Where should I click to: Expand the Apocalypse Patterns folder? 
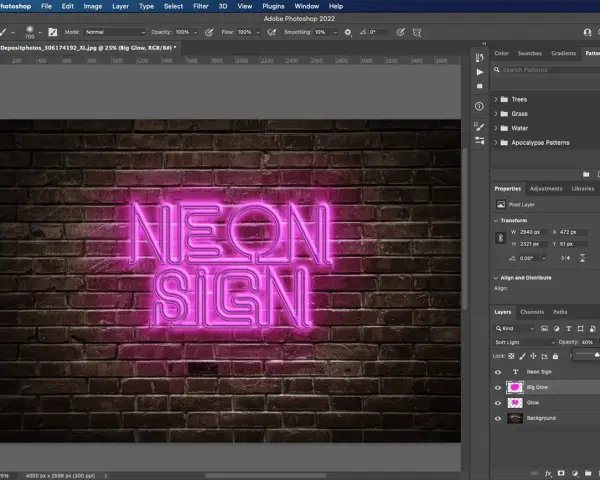496,143
